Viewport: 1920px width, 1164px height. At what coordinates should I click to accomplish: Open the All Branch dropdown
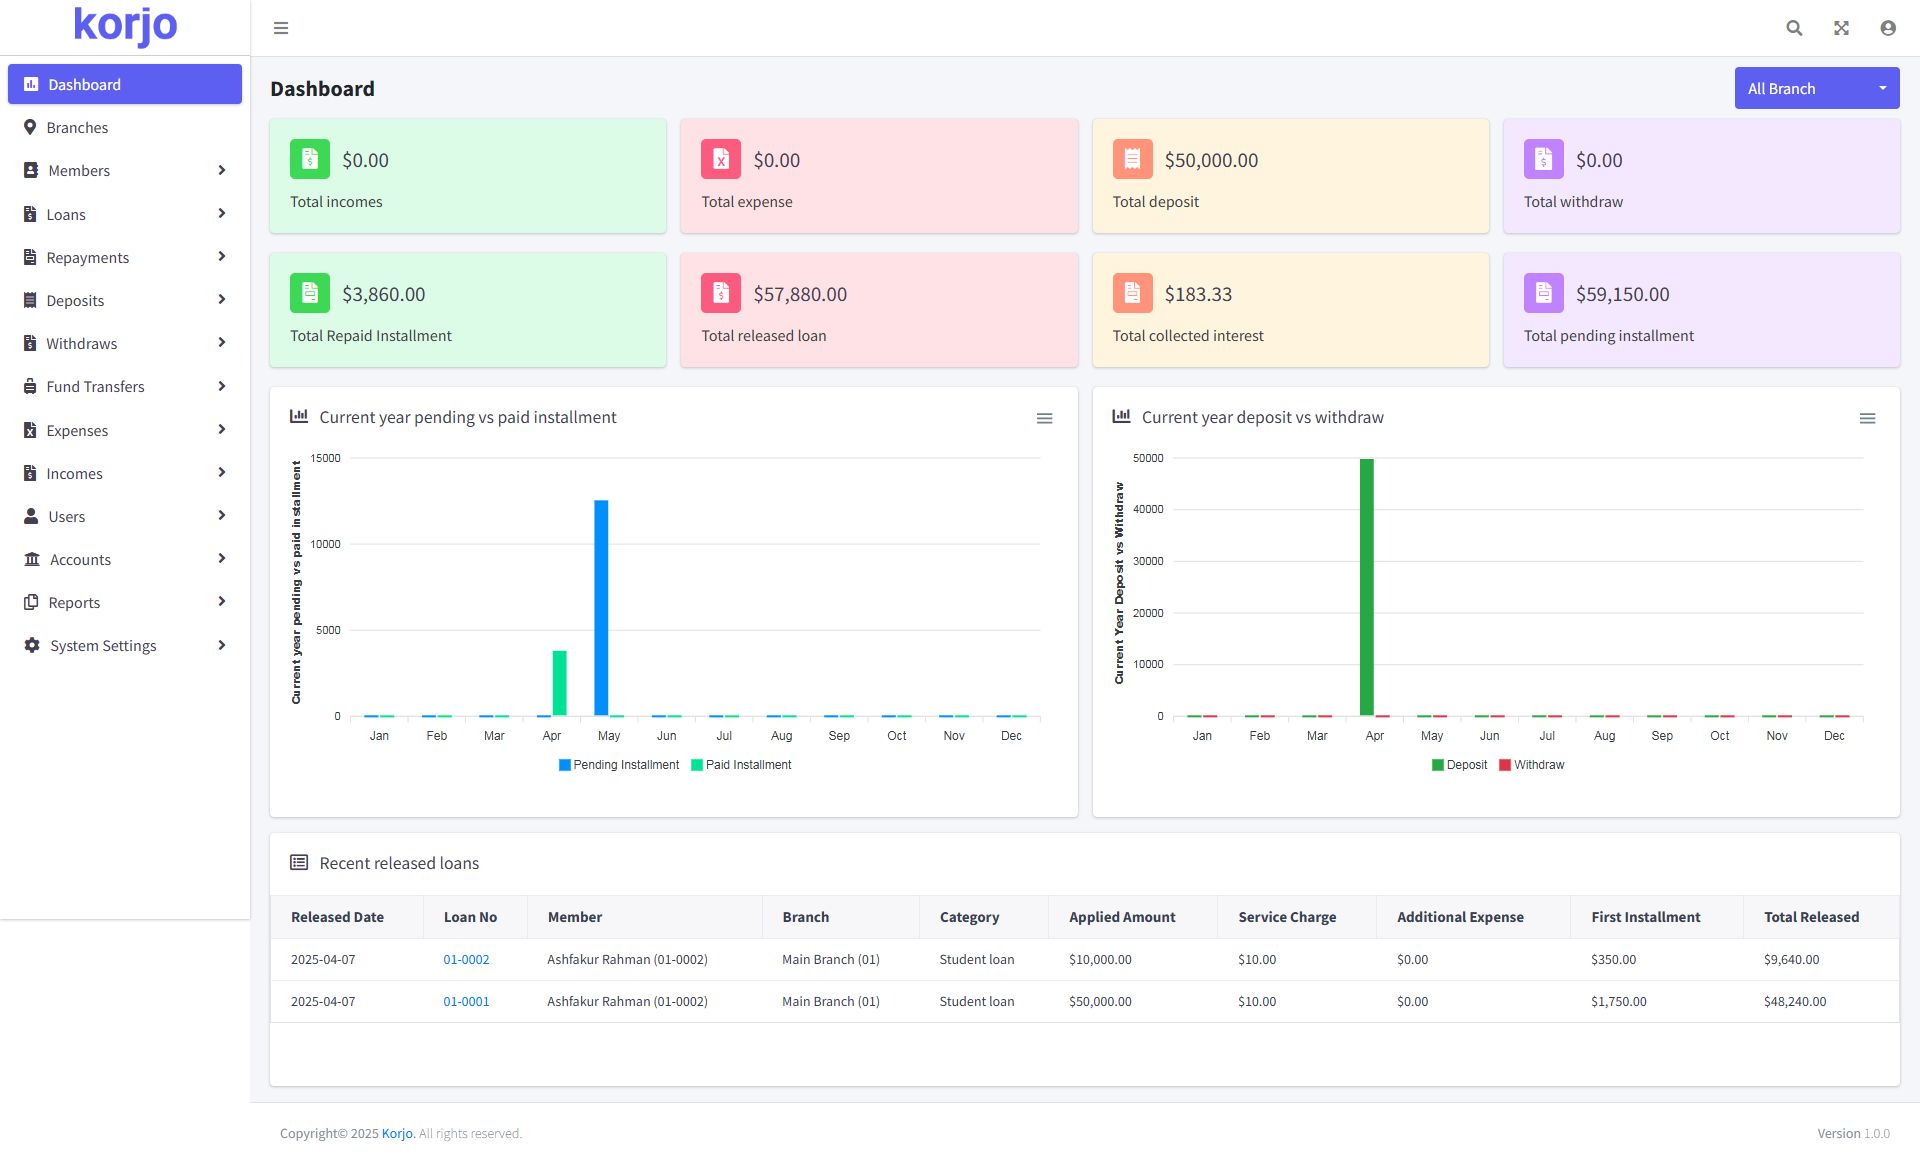[x=1816, y=89]
